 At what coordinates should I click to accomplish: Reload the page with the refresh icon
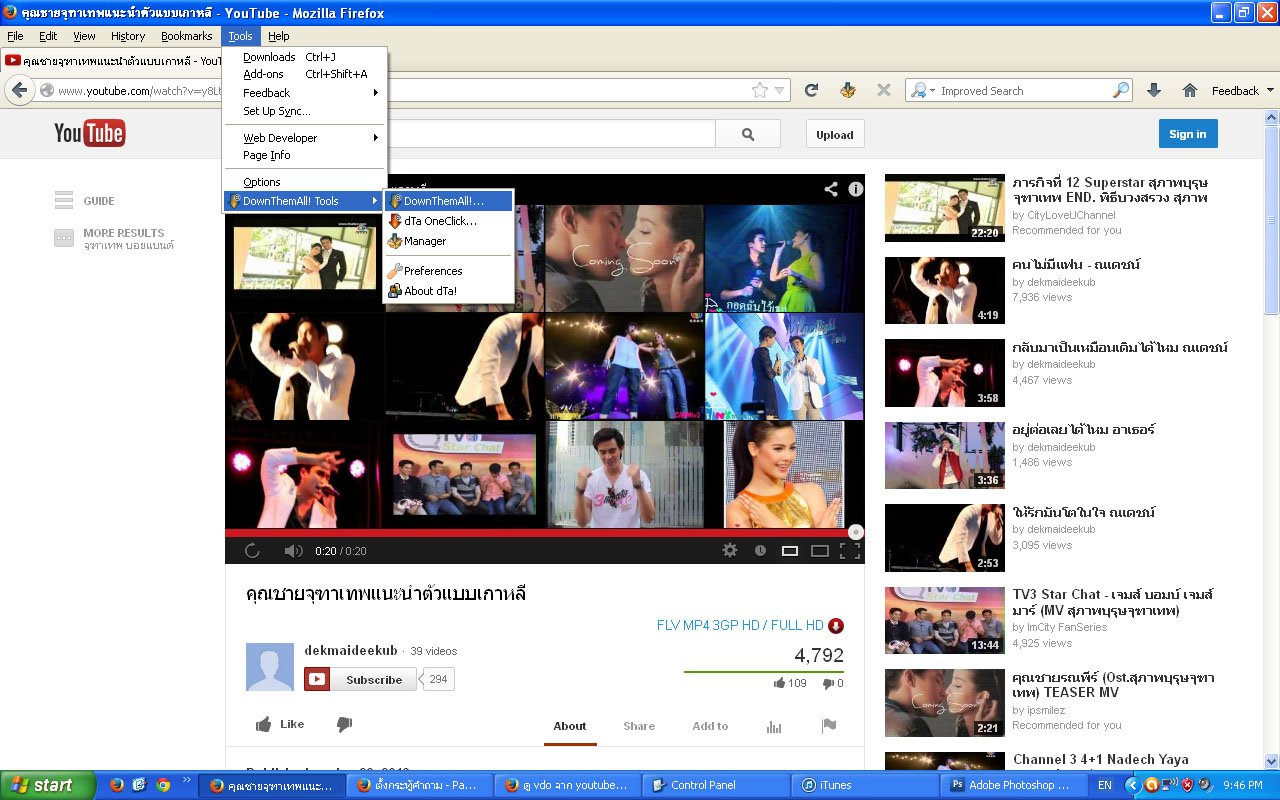point(812,90)
